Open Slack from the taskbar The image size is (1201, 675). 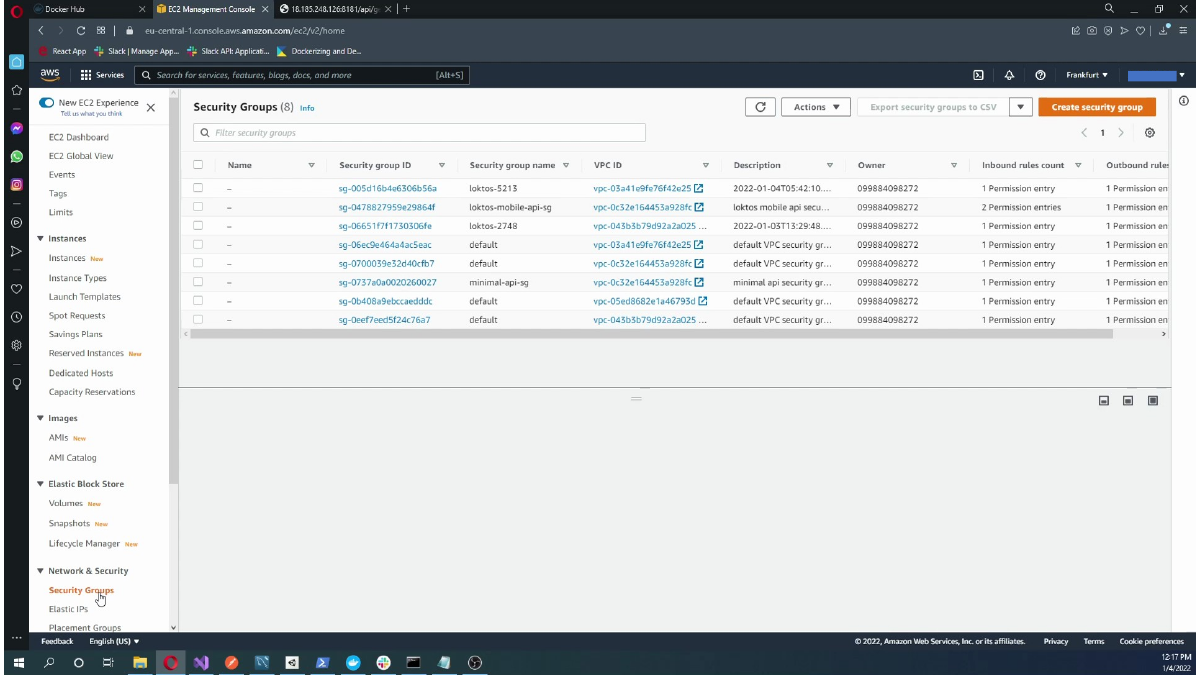(383, 662)
